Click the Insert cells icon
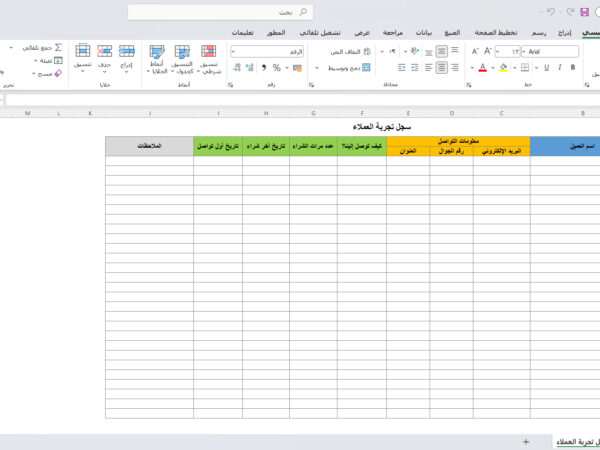 coord(127,50)
